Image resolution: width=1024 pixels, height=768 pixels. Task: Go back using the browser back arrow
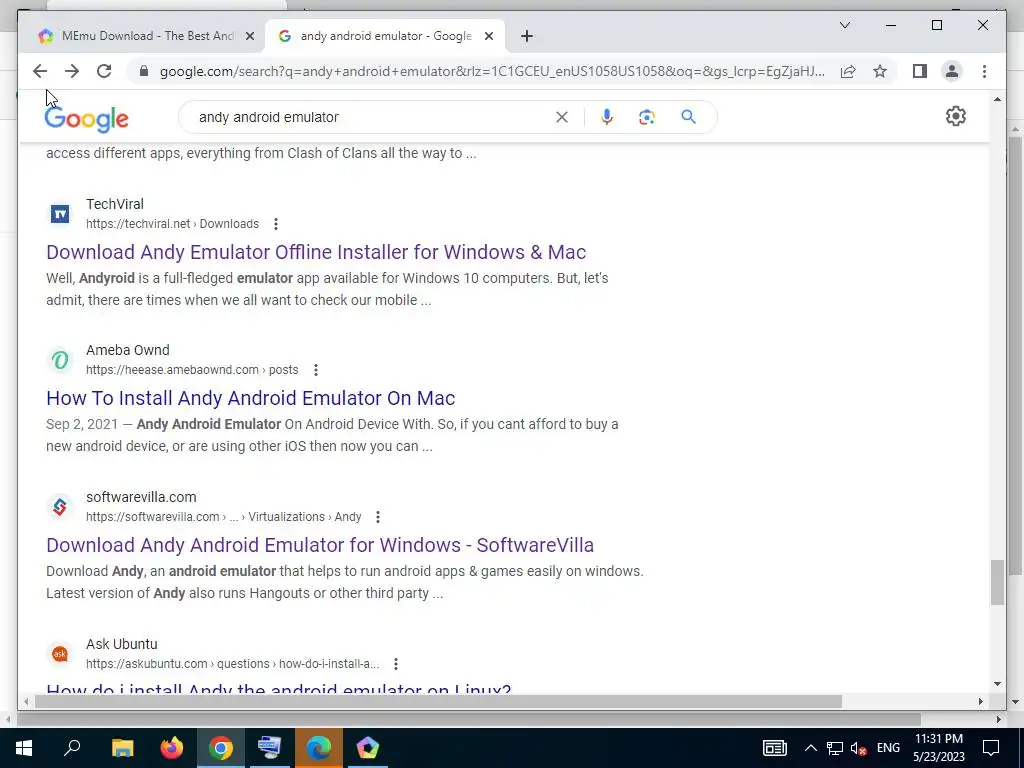pos(40,71)
